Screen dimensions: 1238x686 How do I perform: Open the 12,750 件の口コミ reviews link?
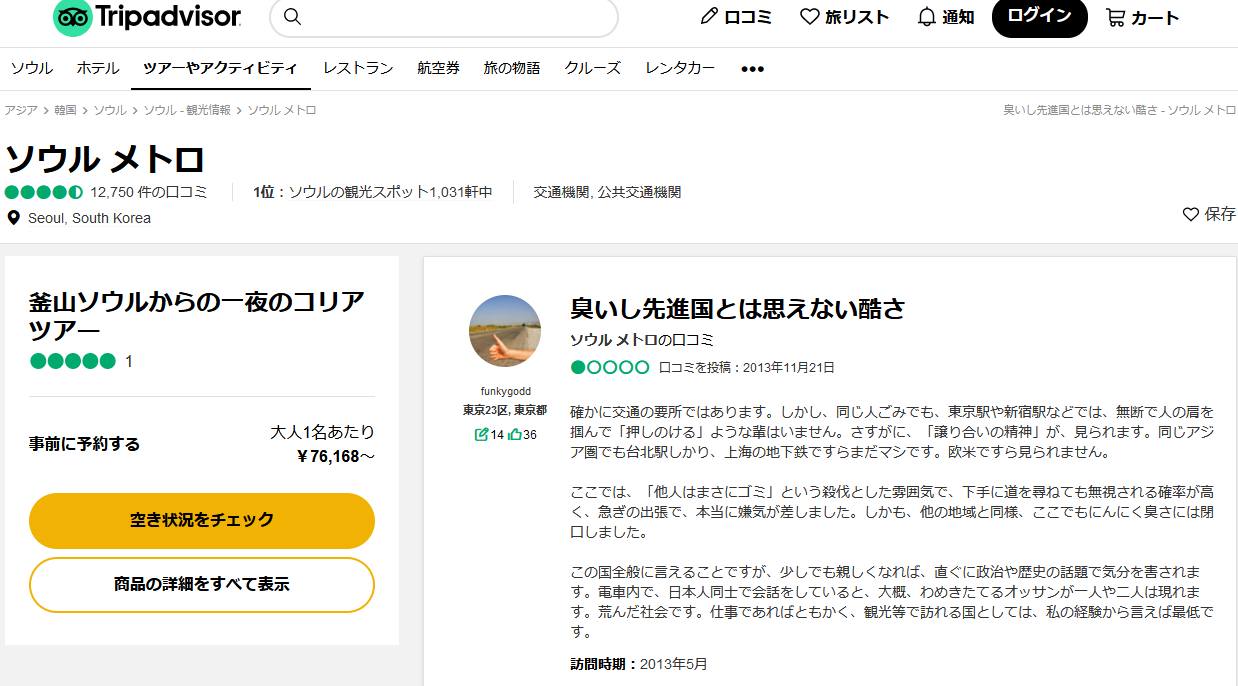148,192
